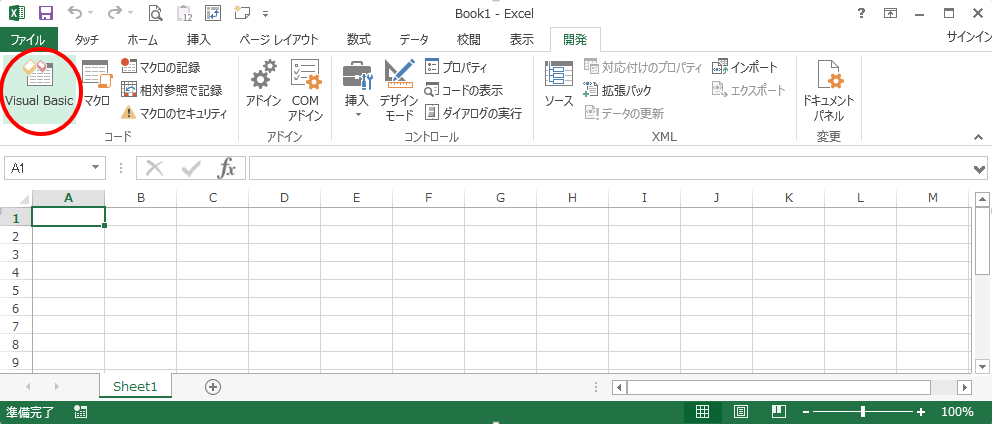992x424 pixels.
Task: Click サインイン link
Action: click(969, 37)
